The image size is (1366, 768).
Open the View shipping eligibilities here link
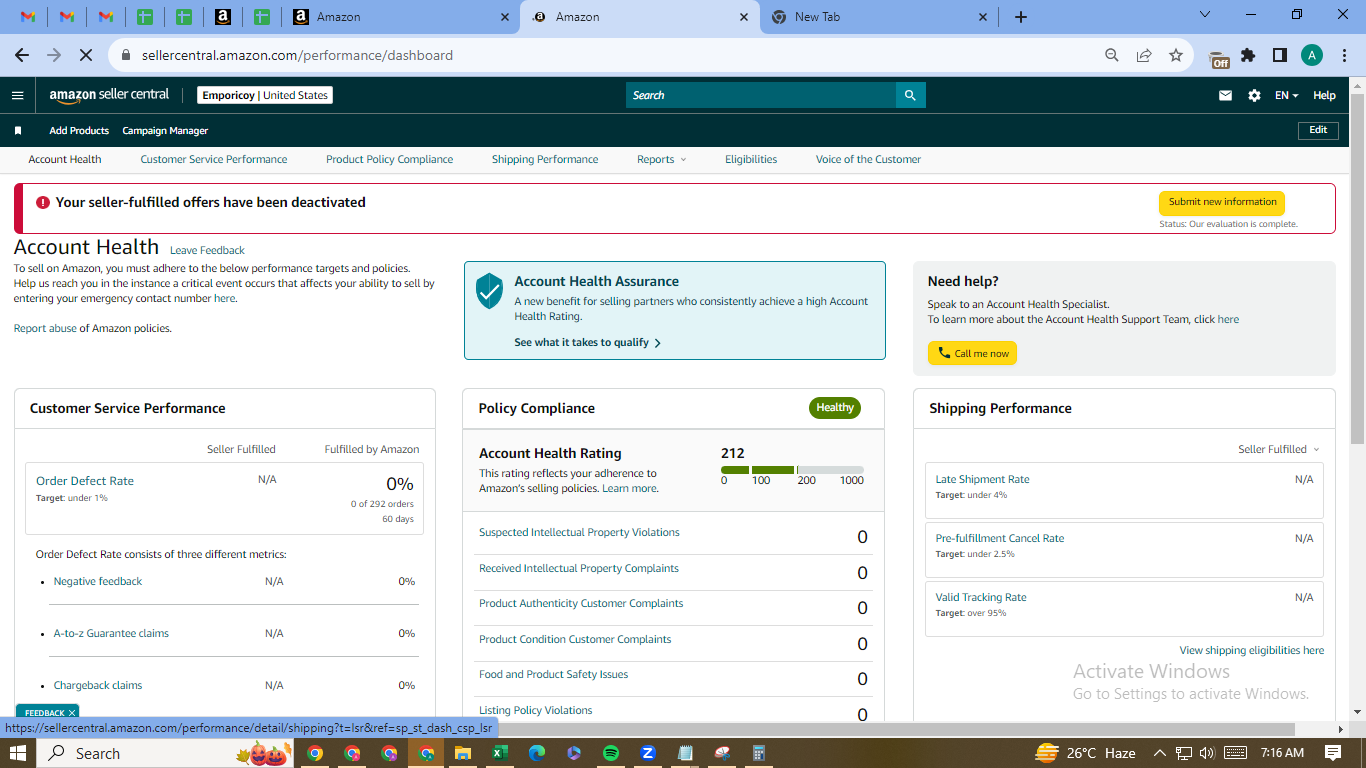pos(1252,650)
